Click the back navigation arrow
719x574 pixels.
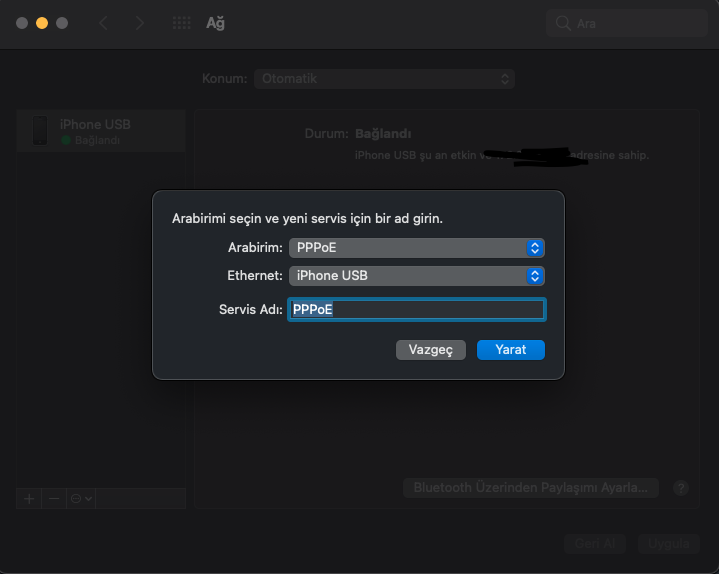[104, 23]
